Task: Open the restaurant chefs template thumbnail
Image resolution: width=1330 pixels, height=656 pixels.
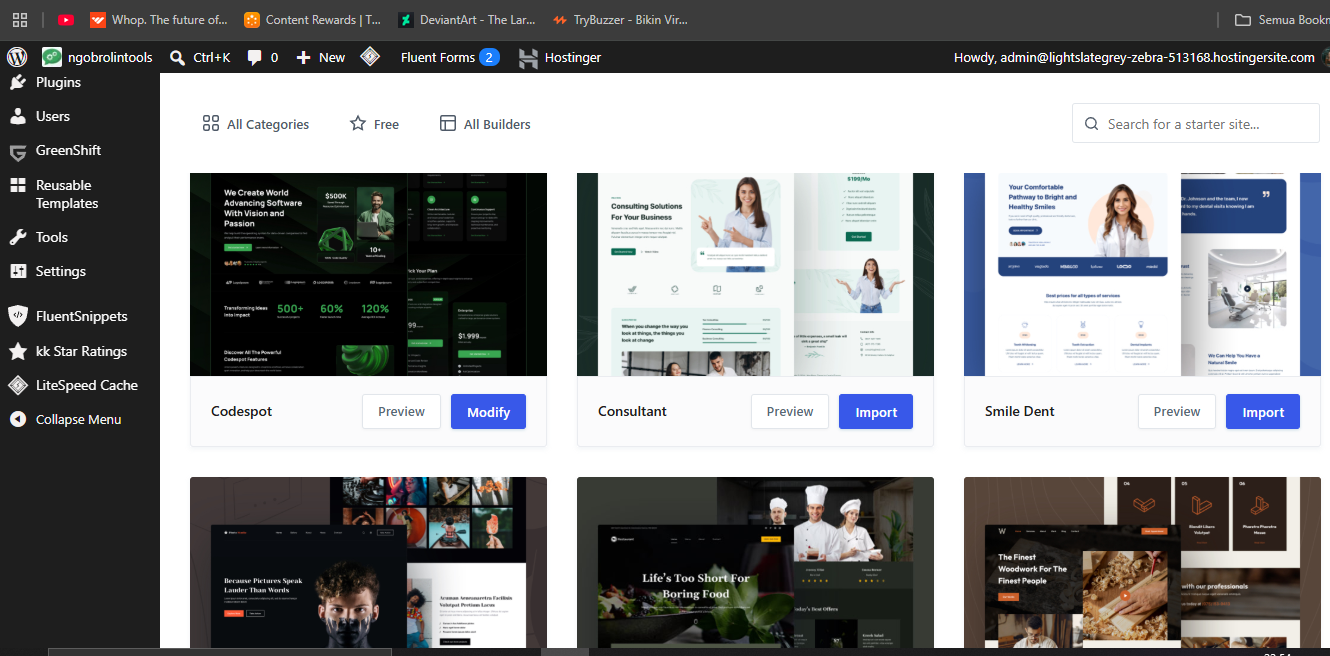Action: (755, 563)
